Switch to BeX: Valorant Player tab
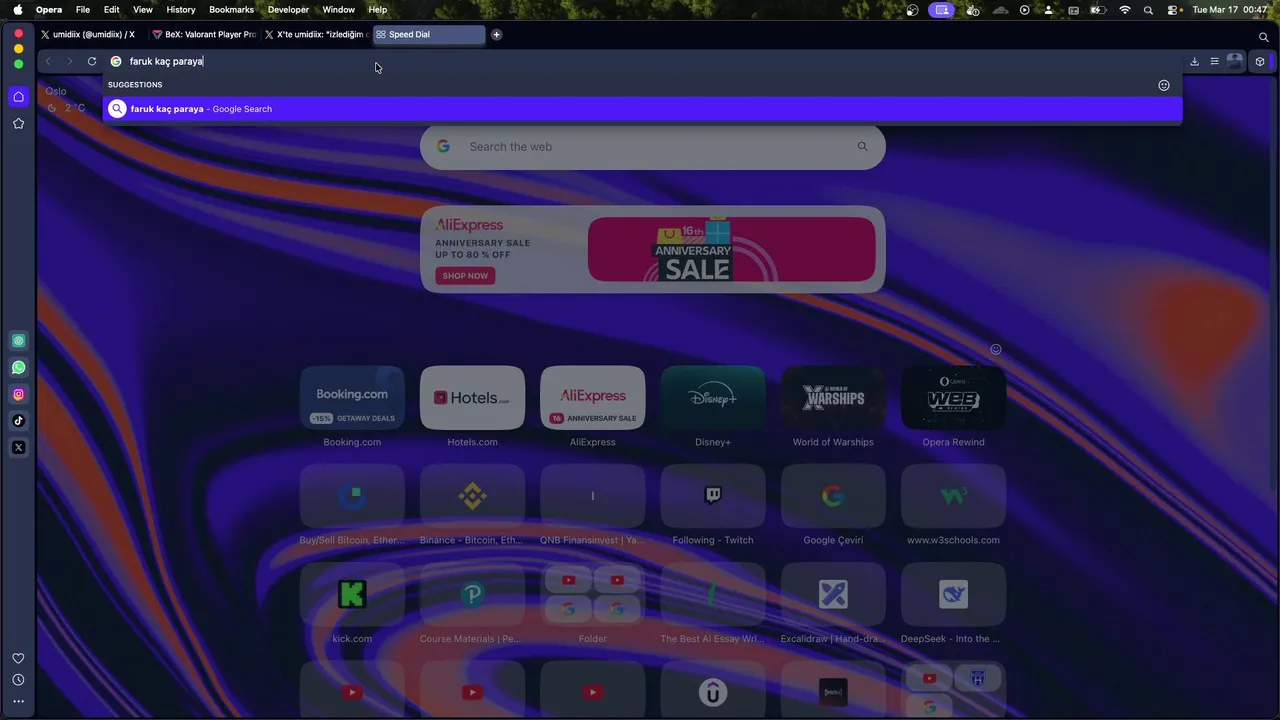The image size is (1280, 720). [204, 34]
